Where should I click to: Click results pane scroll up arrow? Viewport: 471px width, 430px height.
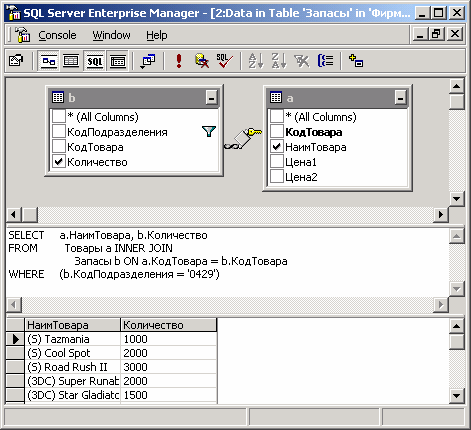[x=456, y=326]
